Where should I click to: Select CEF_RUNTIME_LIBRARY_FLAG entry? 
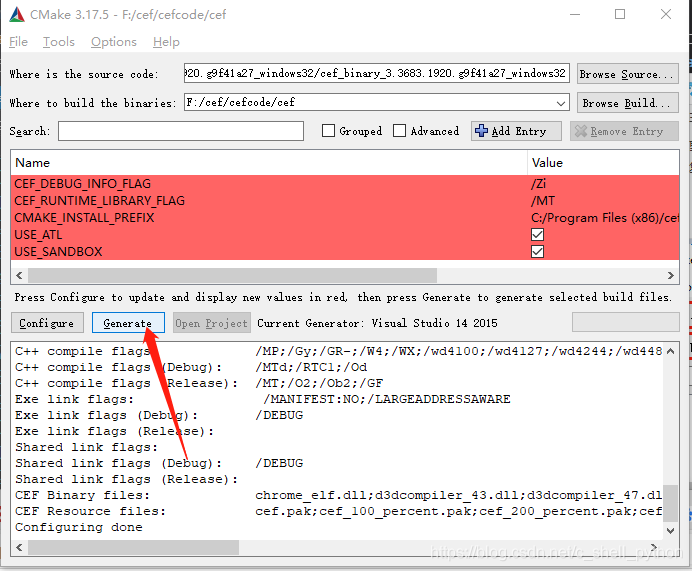99,201
